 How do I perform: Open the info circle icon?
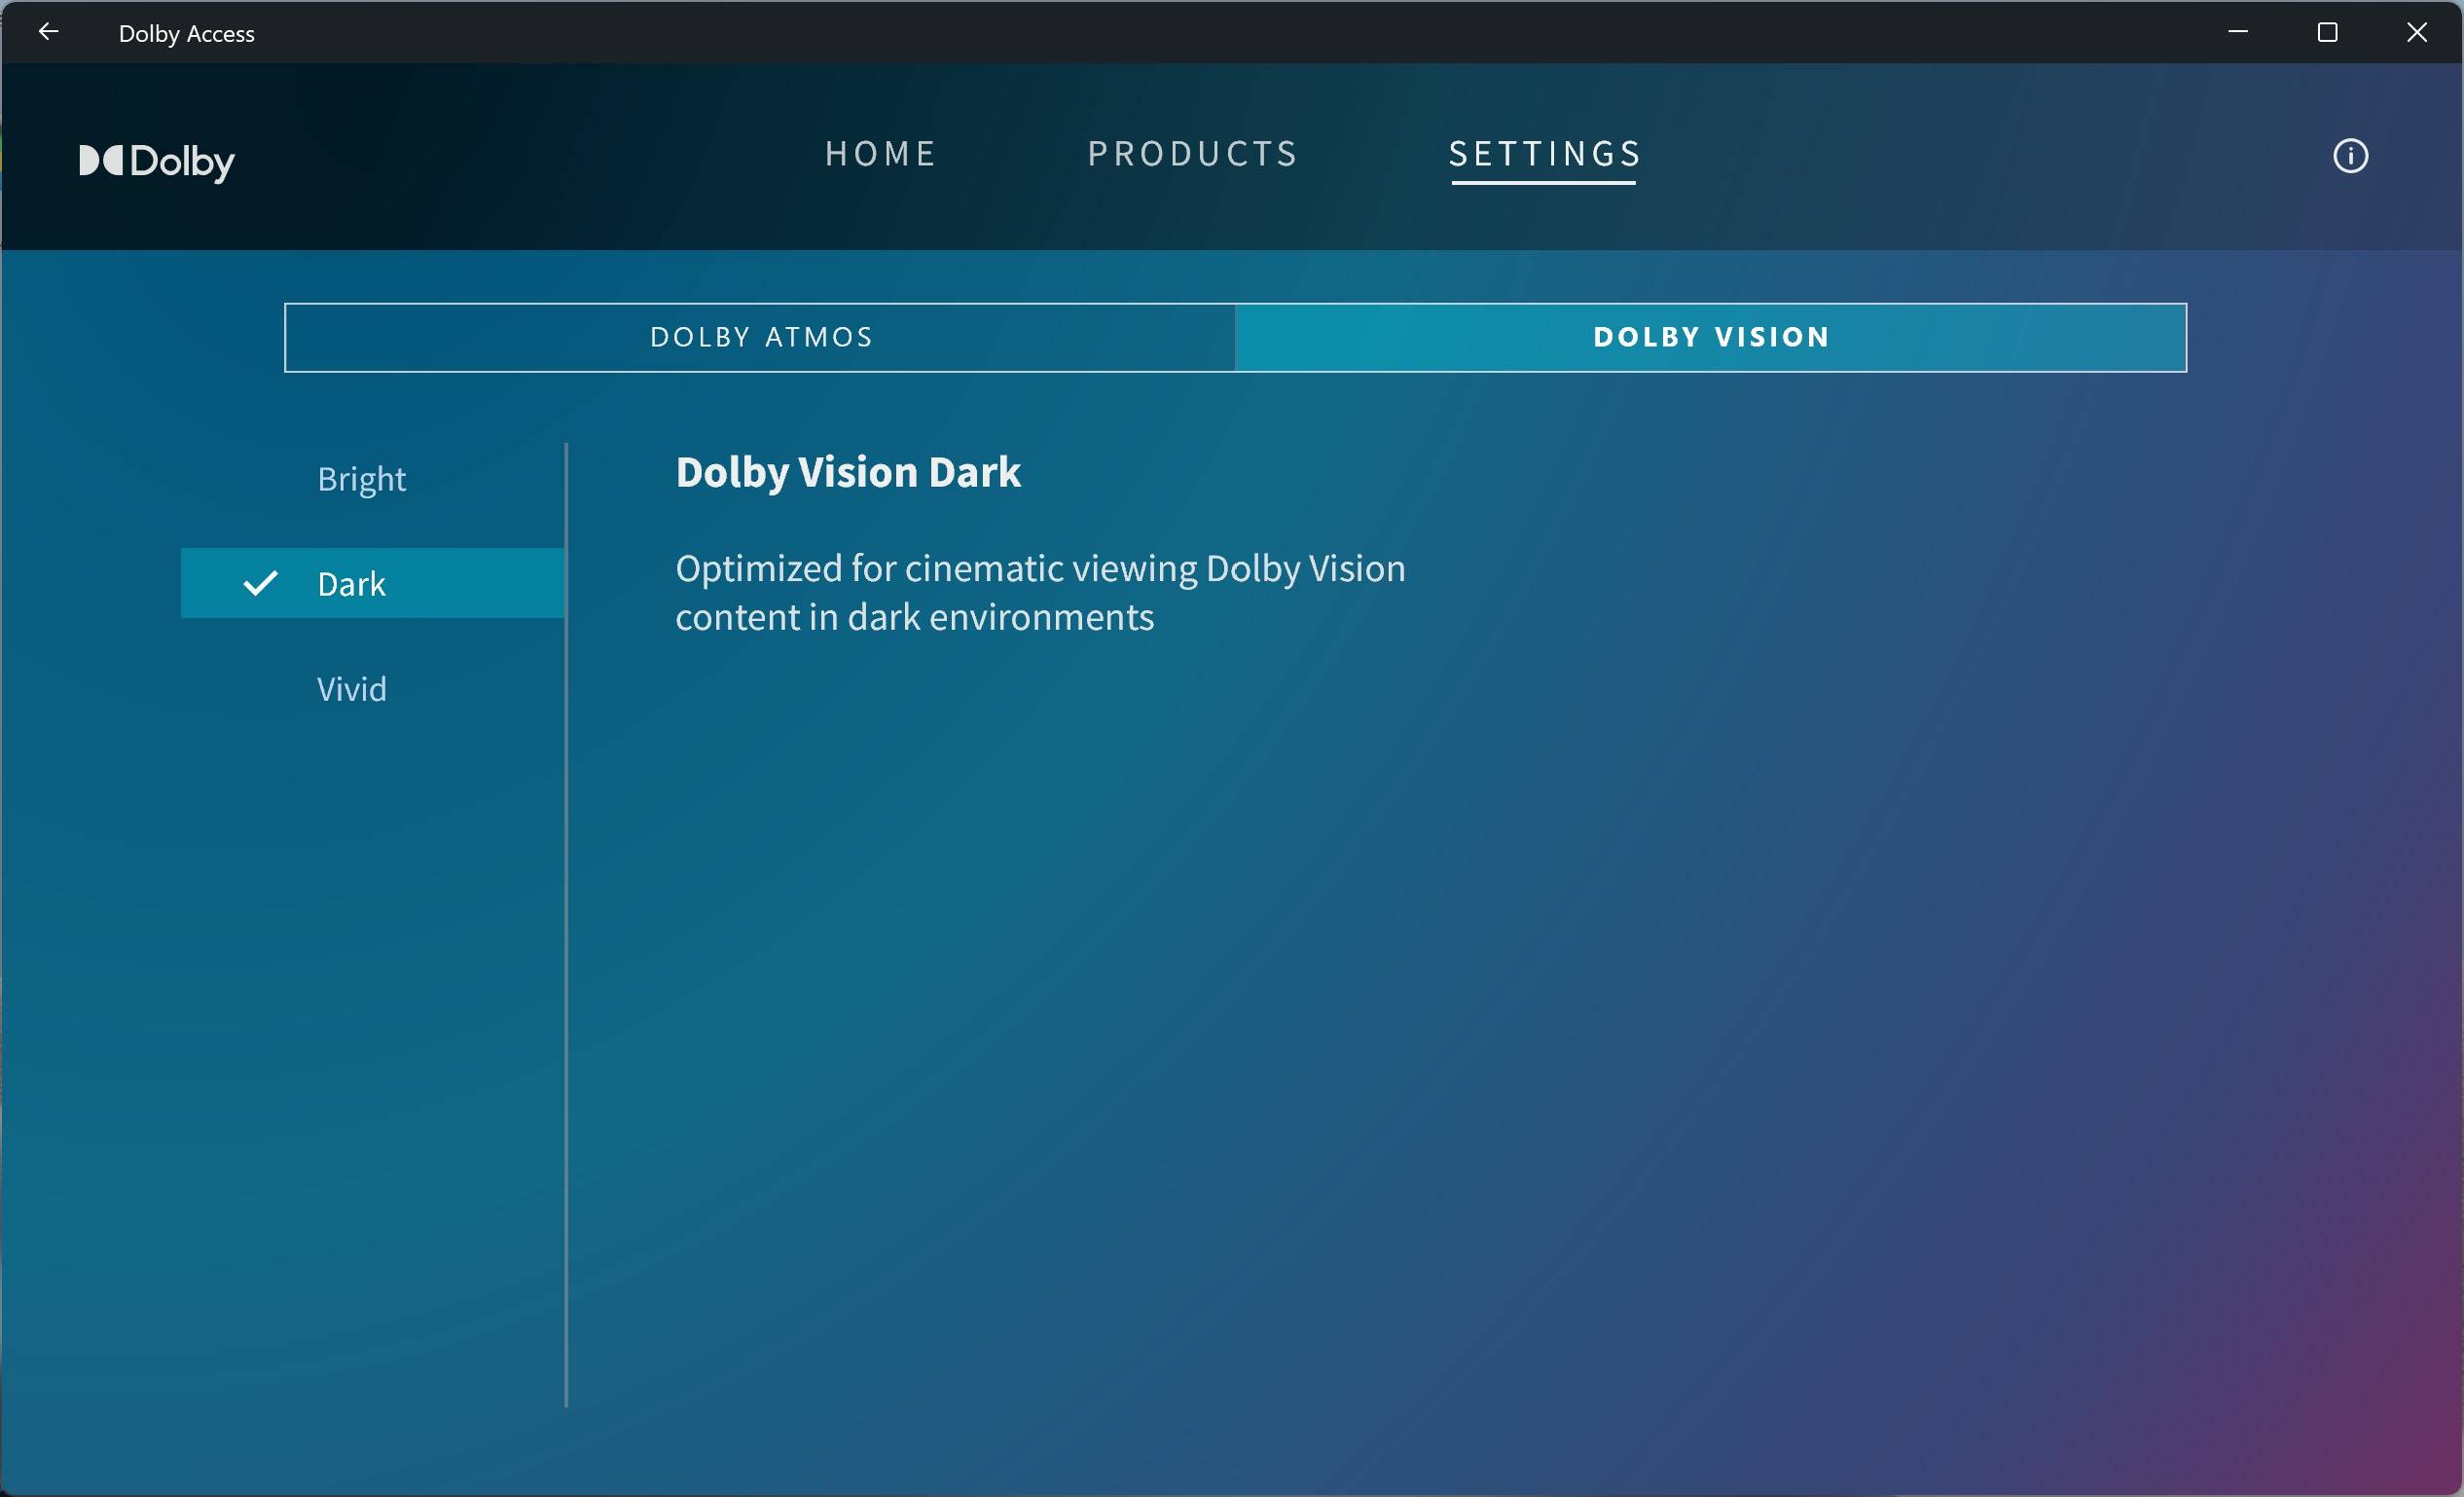click(2350, 156)
